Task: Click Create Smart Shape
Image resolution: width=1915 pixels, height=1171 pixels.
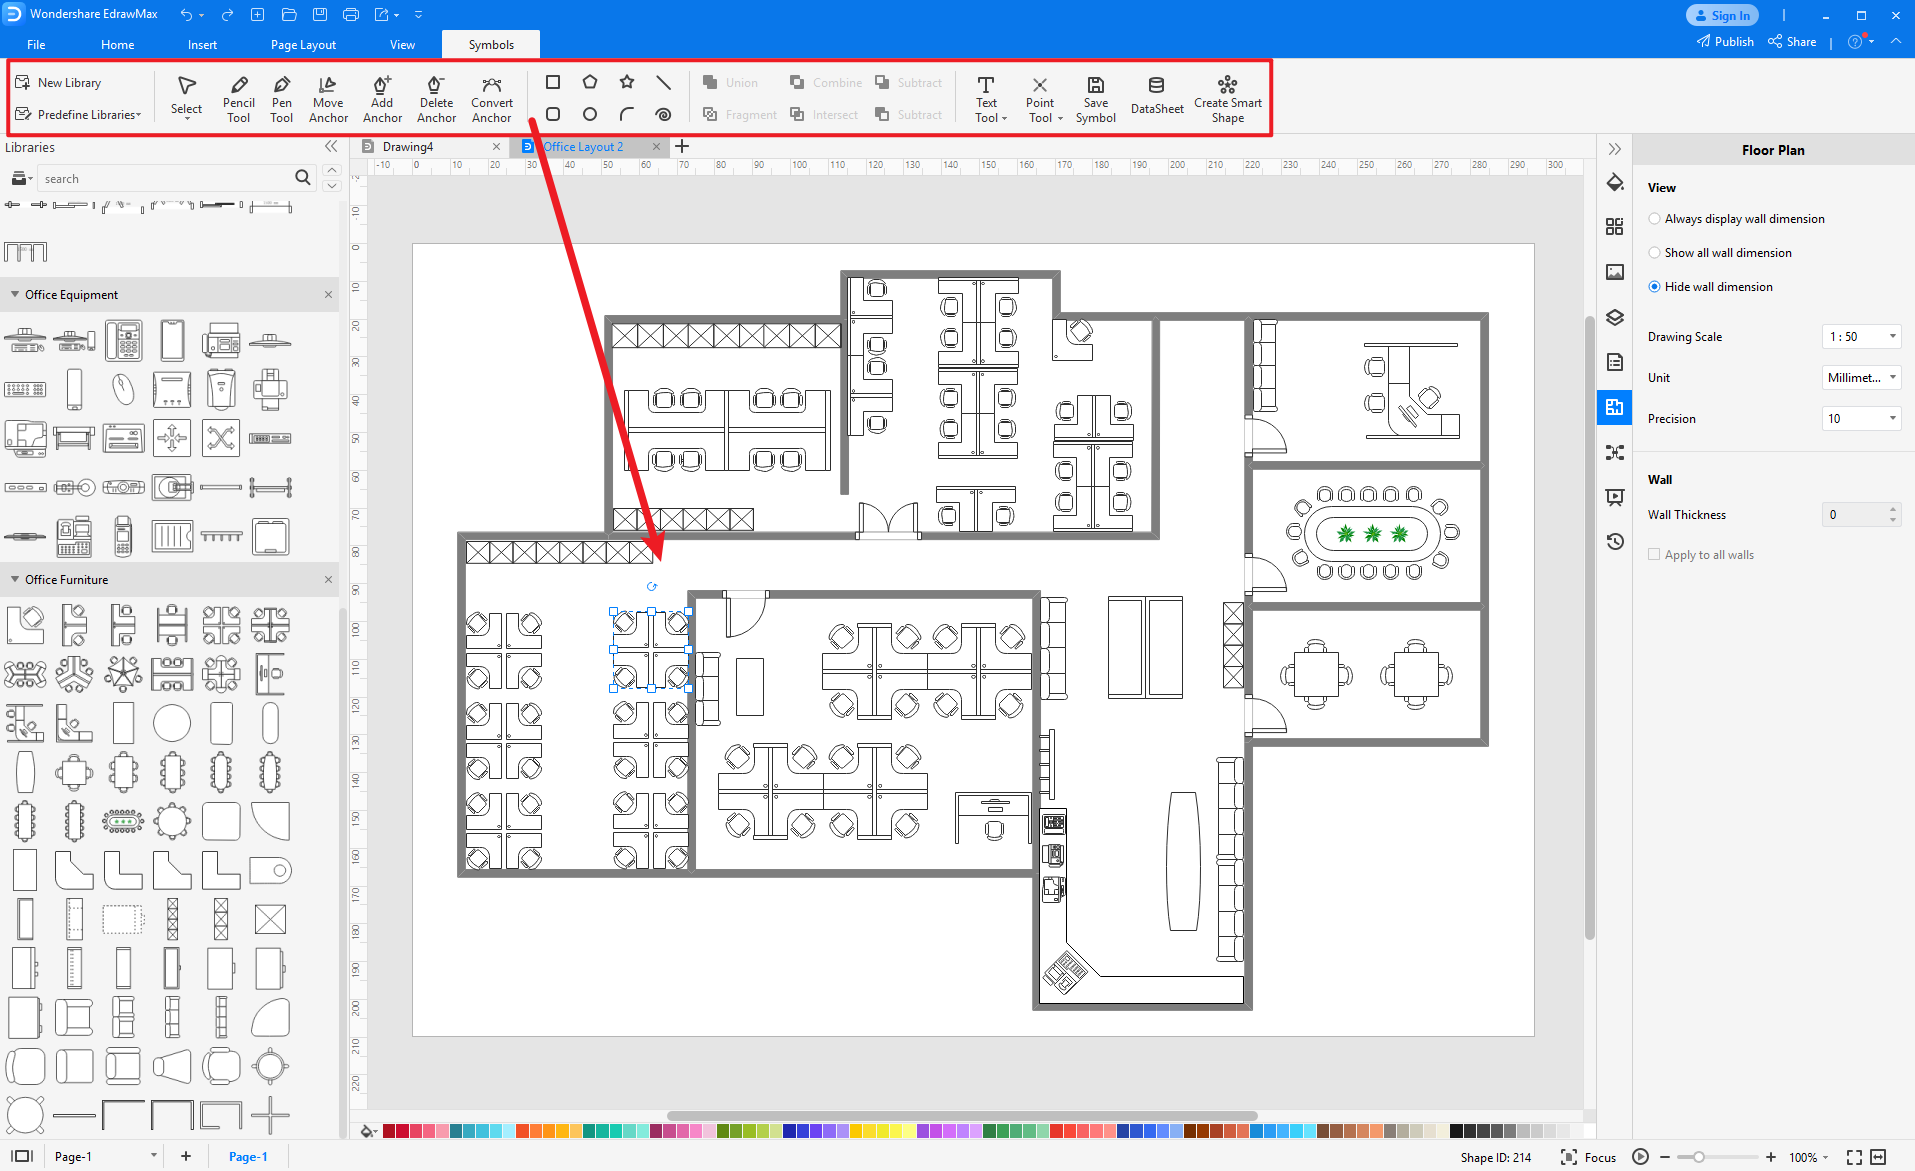Action: pyautogui.click(x=1227, y=96)
